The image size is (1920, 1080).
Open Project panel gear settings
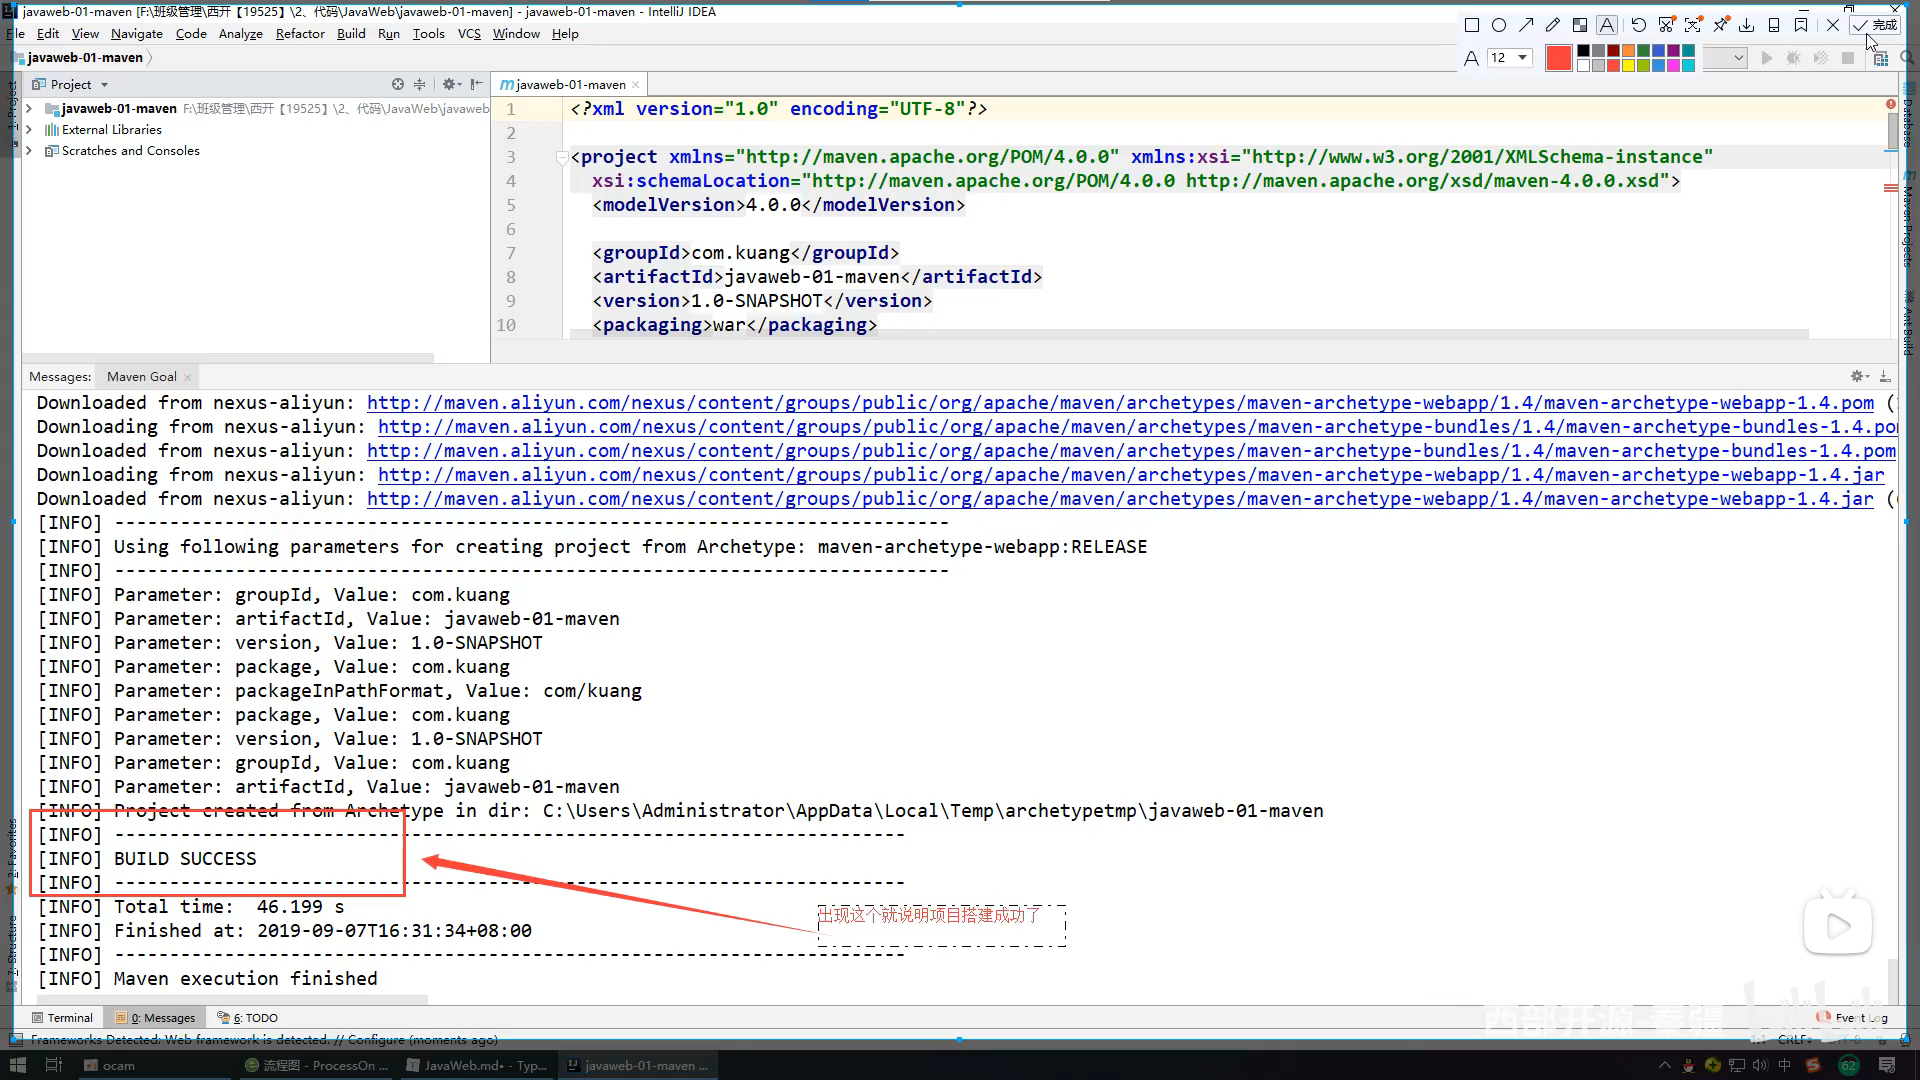[451, 84]
